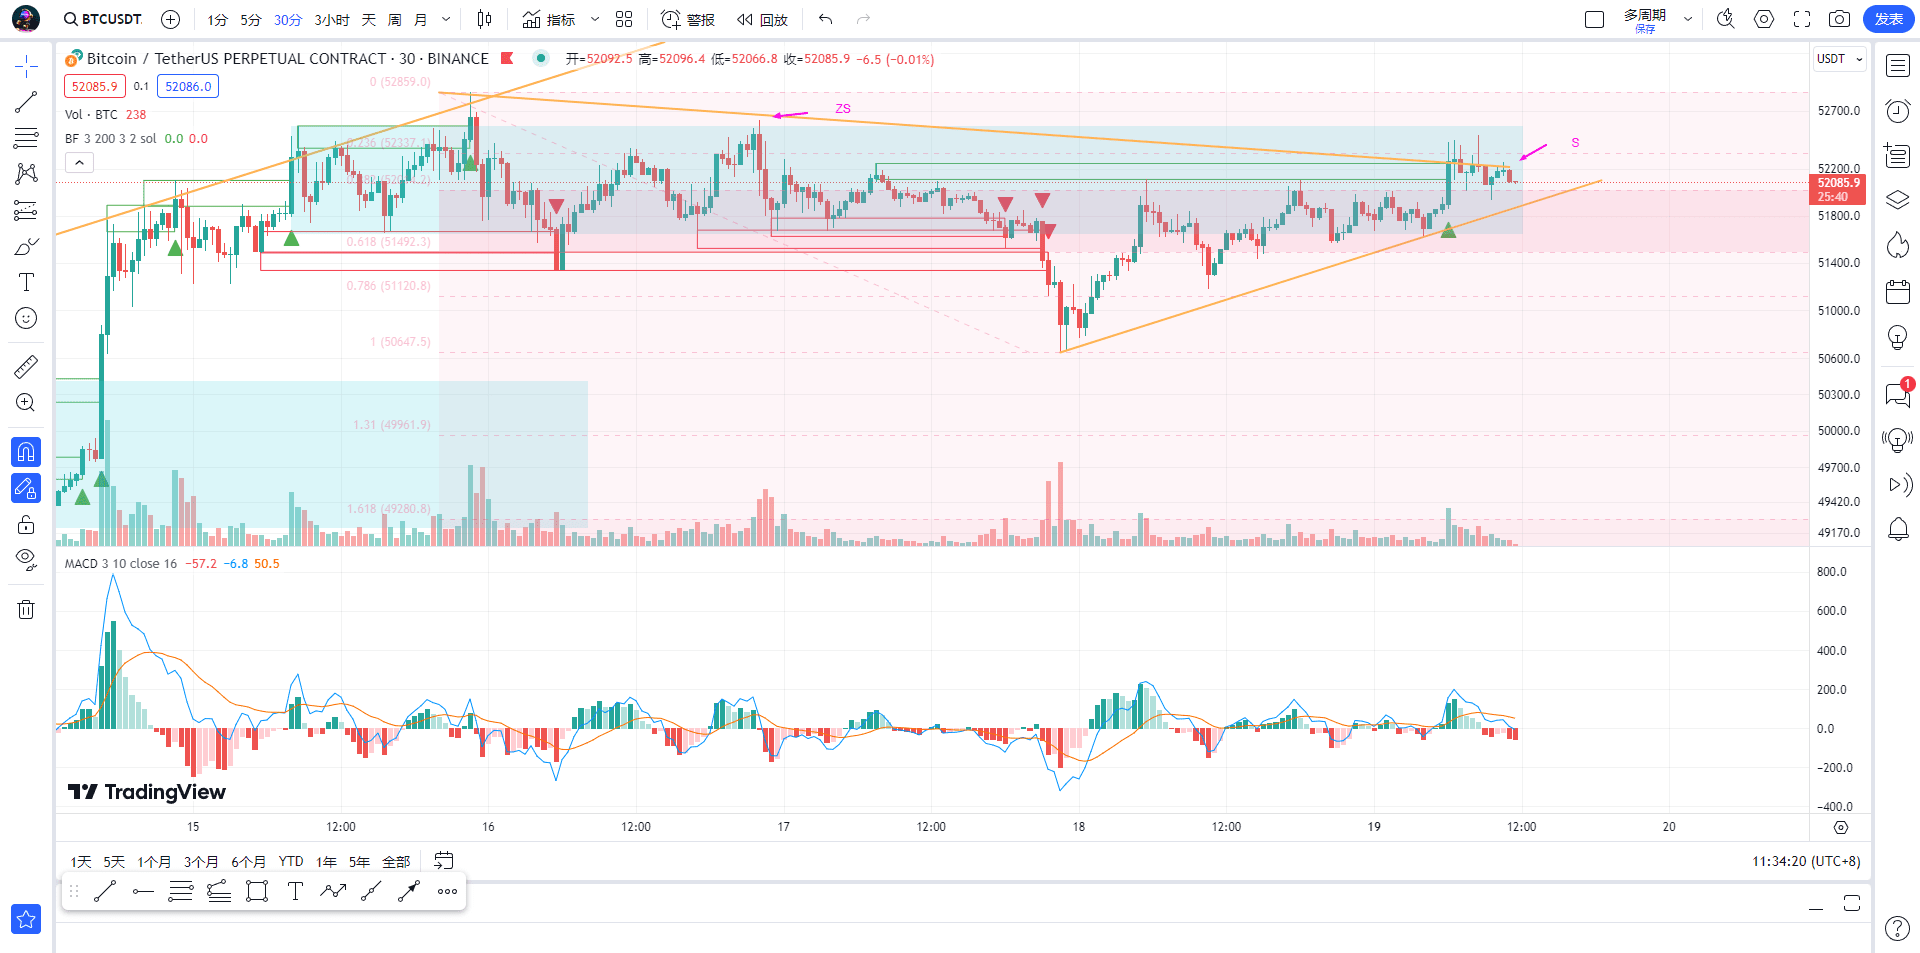The height and width of the screenshot is (953, 1920).
Task: Switch to the 周 weekly interval
Action: [x=395, y=19]
